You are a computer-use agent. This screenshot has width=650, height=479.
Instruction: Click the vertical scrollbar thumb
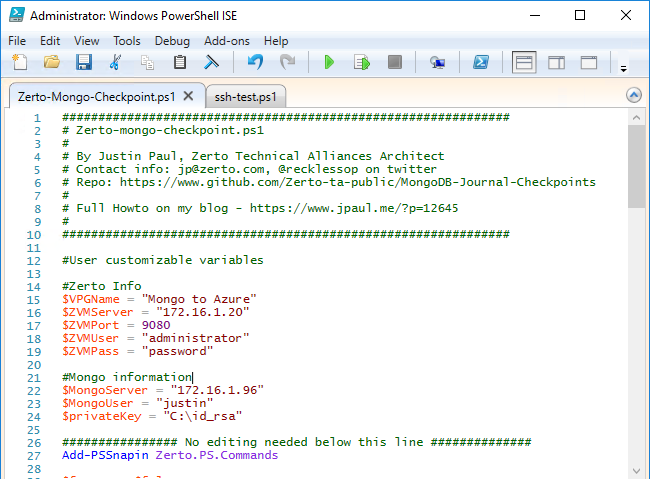636,167
